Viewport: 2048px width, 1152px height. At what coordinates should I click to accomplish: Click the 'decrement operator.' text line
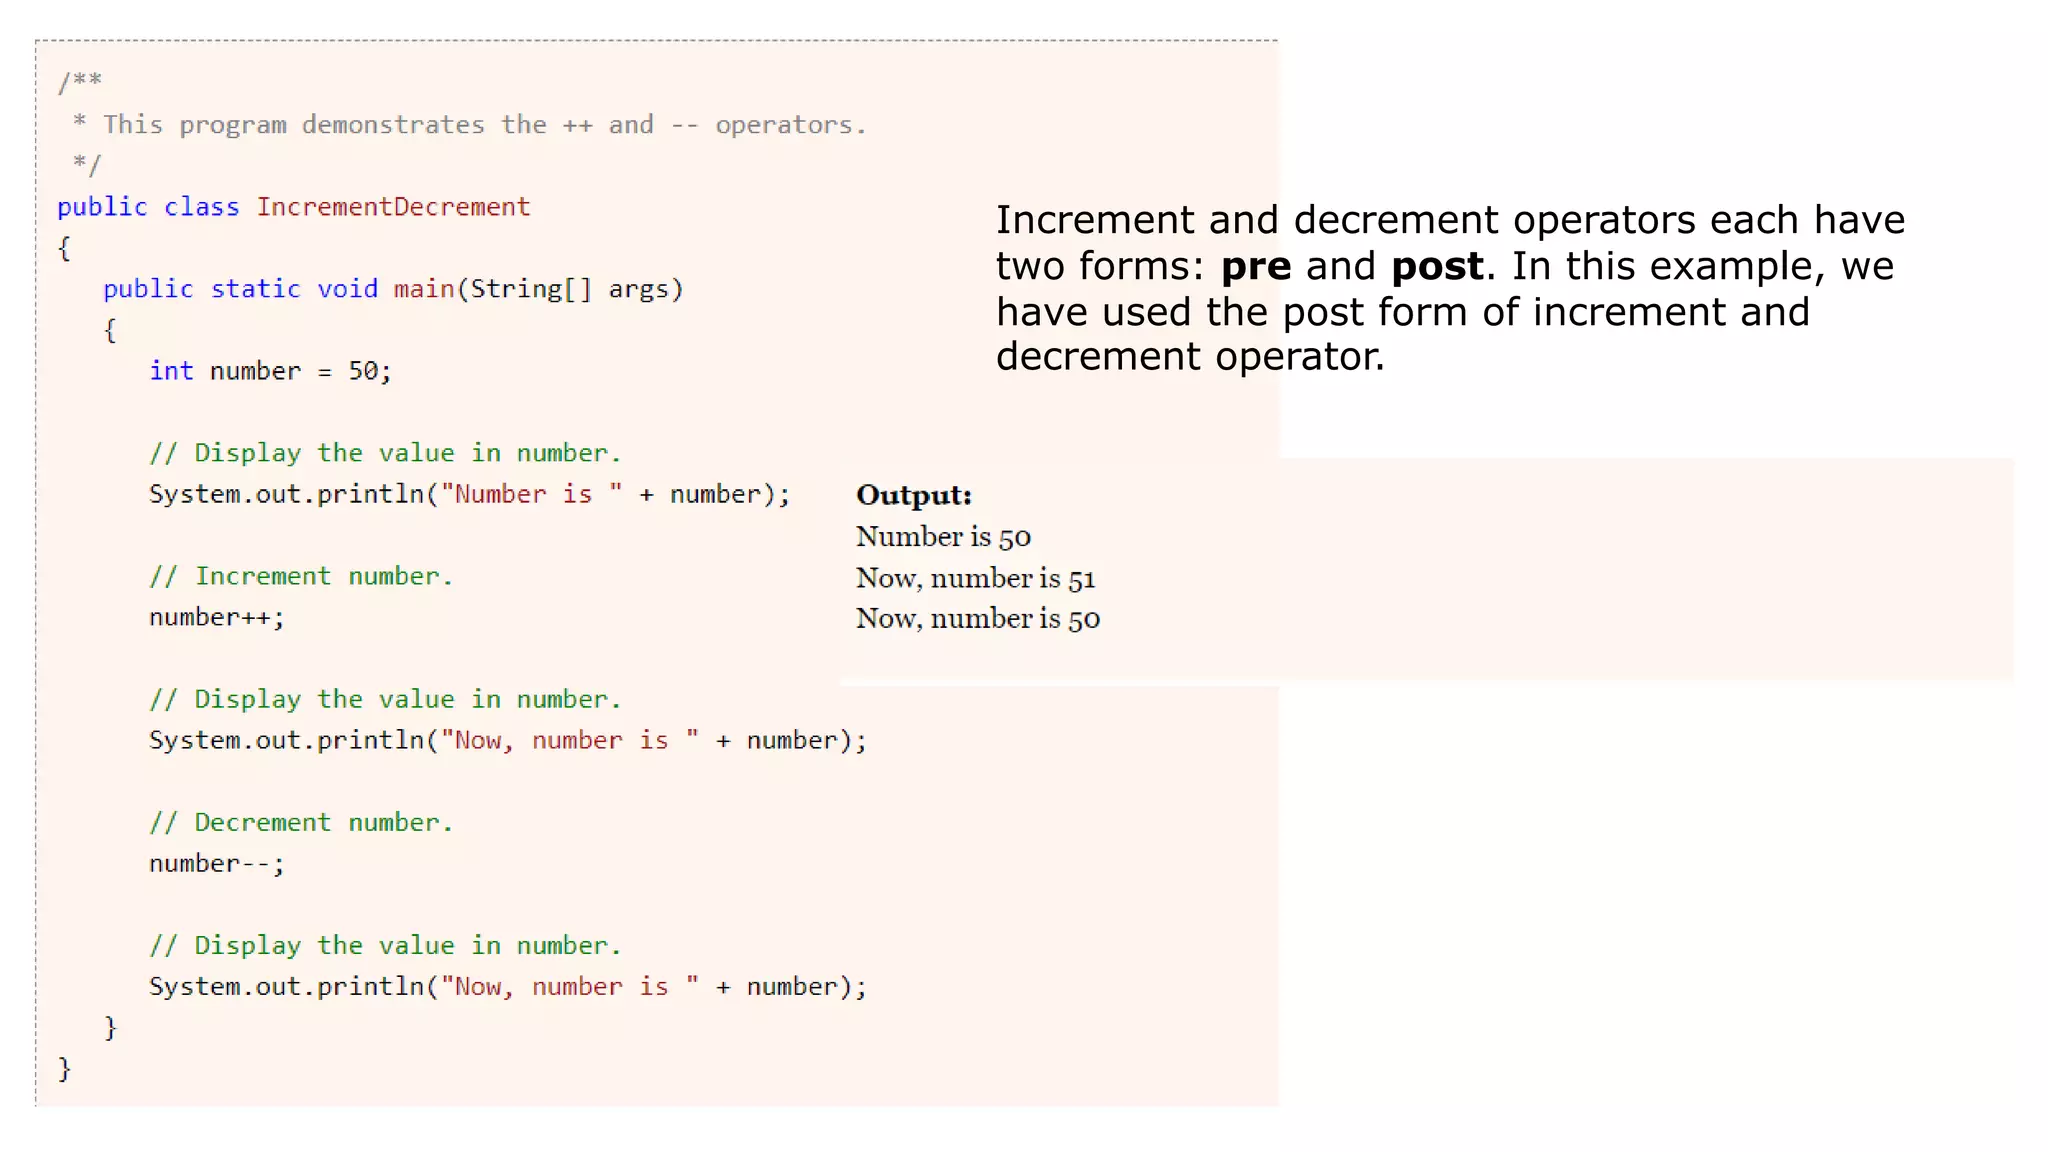[1190, 356]
